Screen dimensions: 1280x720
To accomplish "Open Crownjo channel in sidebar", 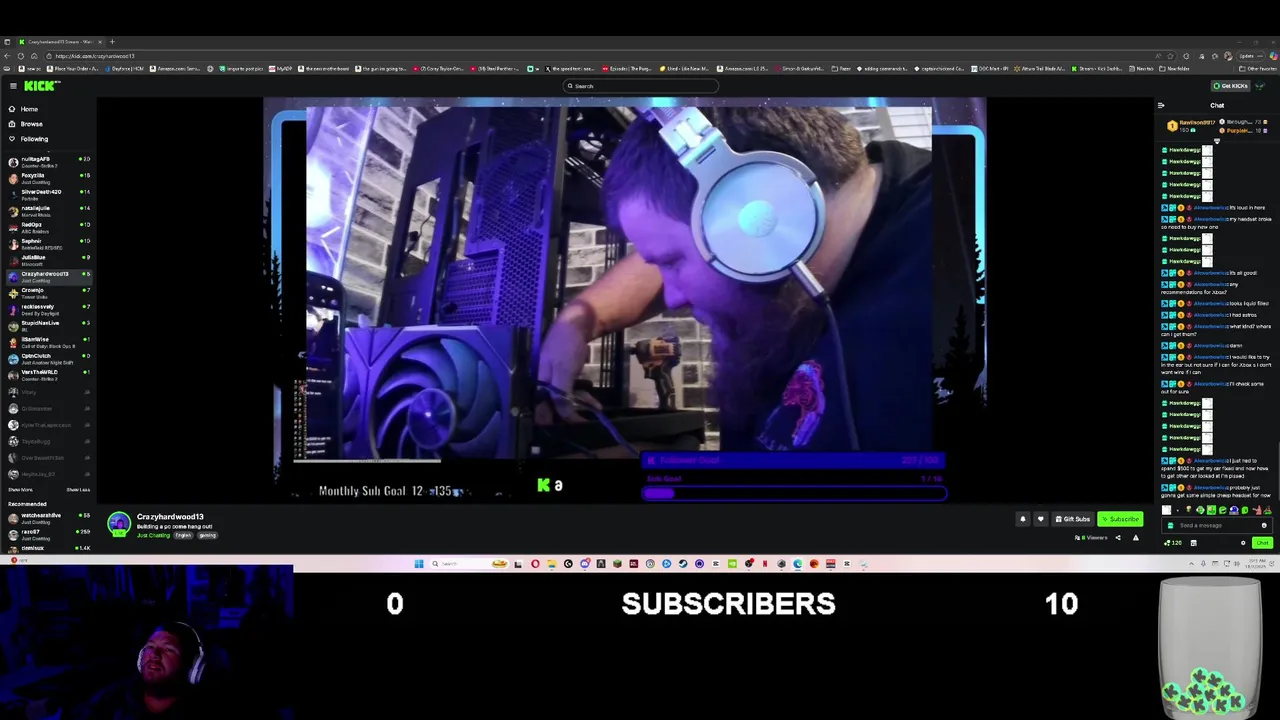I will pos(48,292).
